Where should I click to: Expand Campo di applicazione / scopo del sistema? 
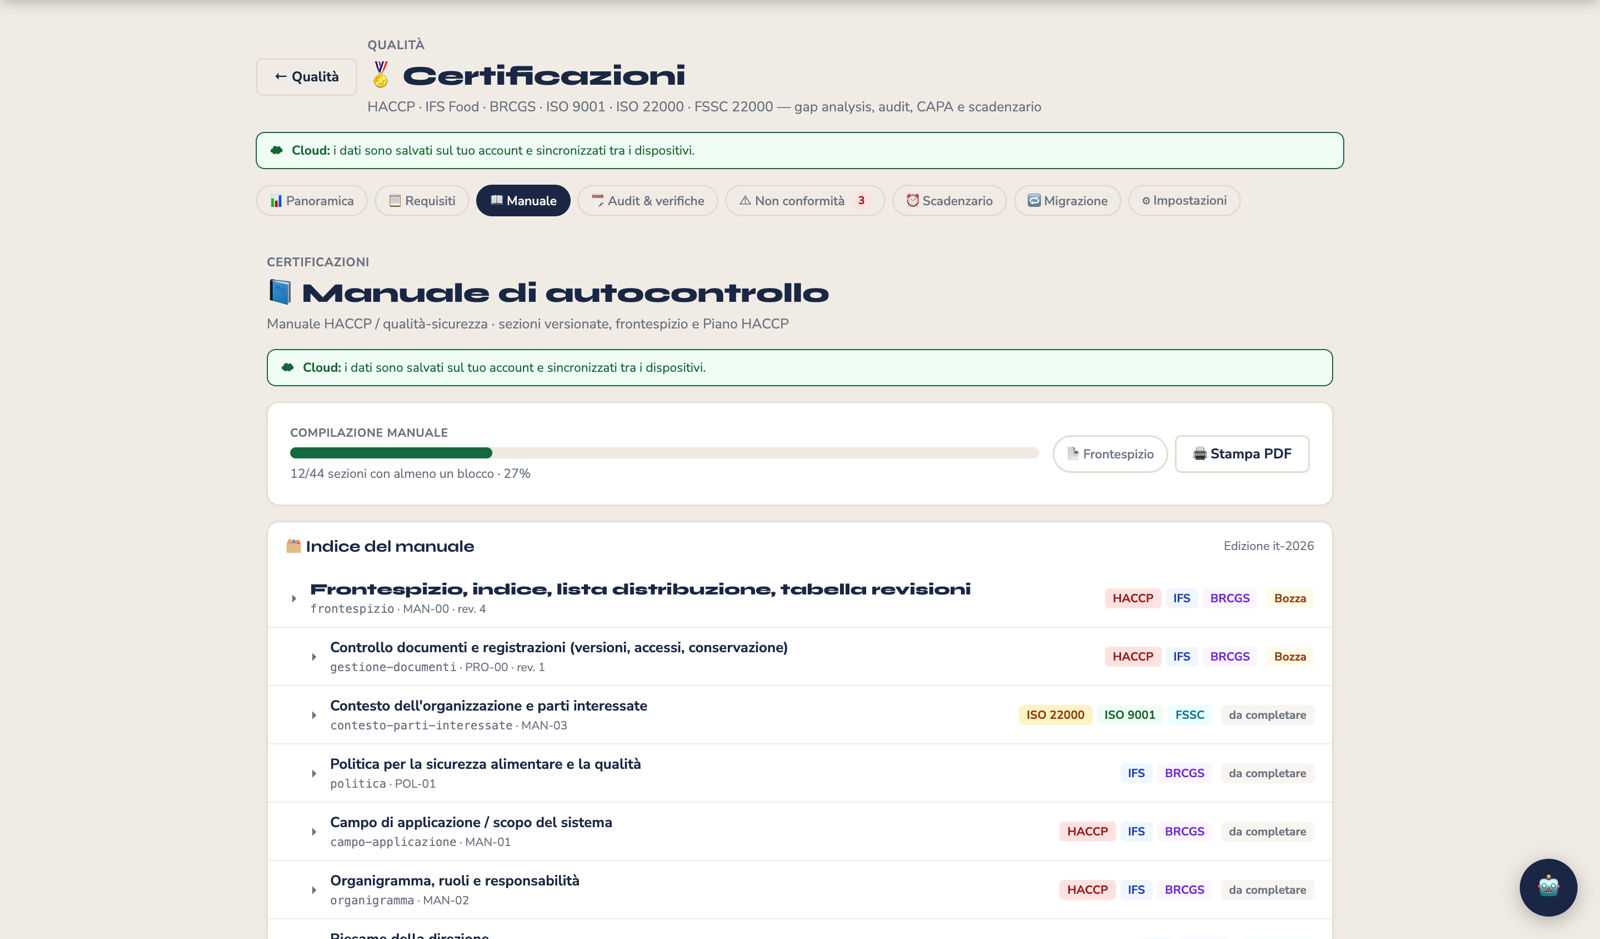(314, 832)
